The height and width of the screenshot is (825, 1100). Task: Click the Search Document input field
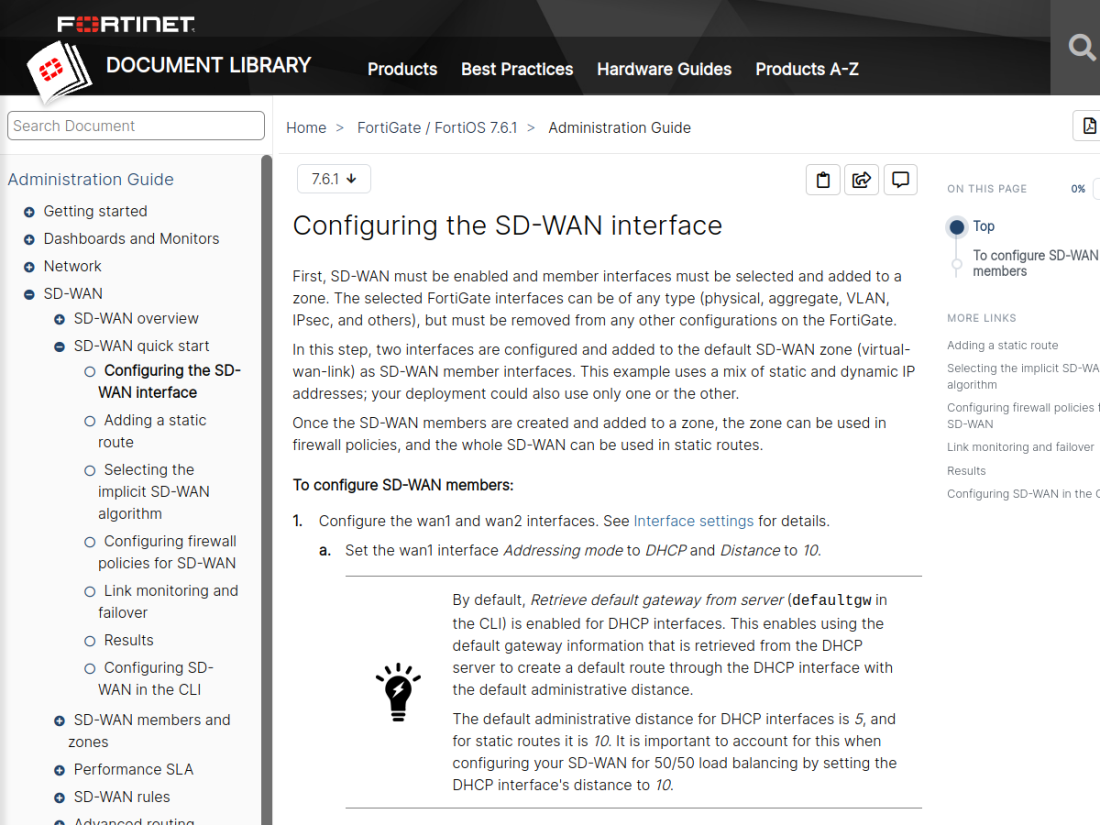pos(136,126)
